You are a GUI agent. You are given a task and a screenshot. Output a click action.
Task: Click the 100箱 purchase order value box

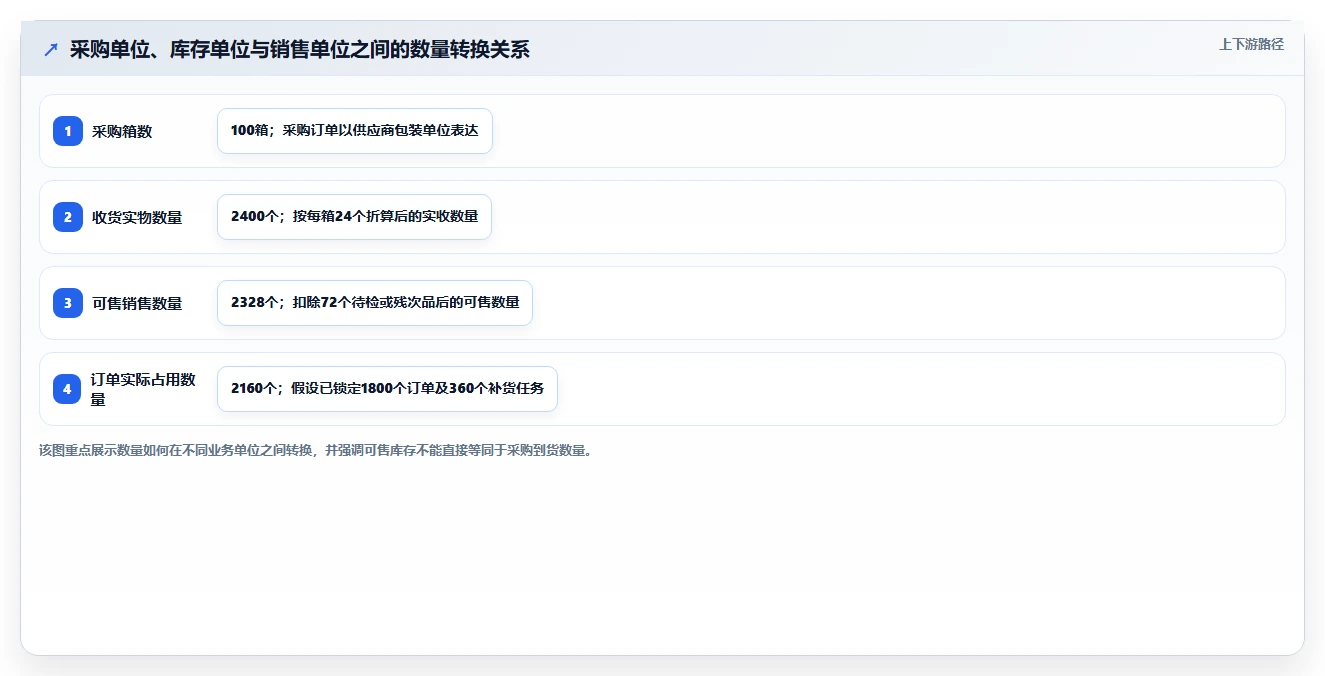(355, 131)
